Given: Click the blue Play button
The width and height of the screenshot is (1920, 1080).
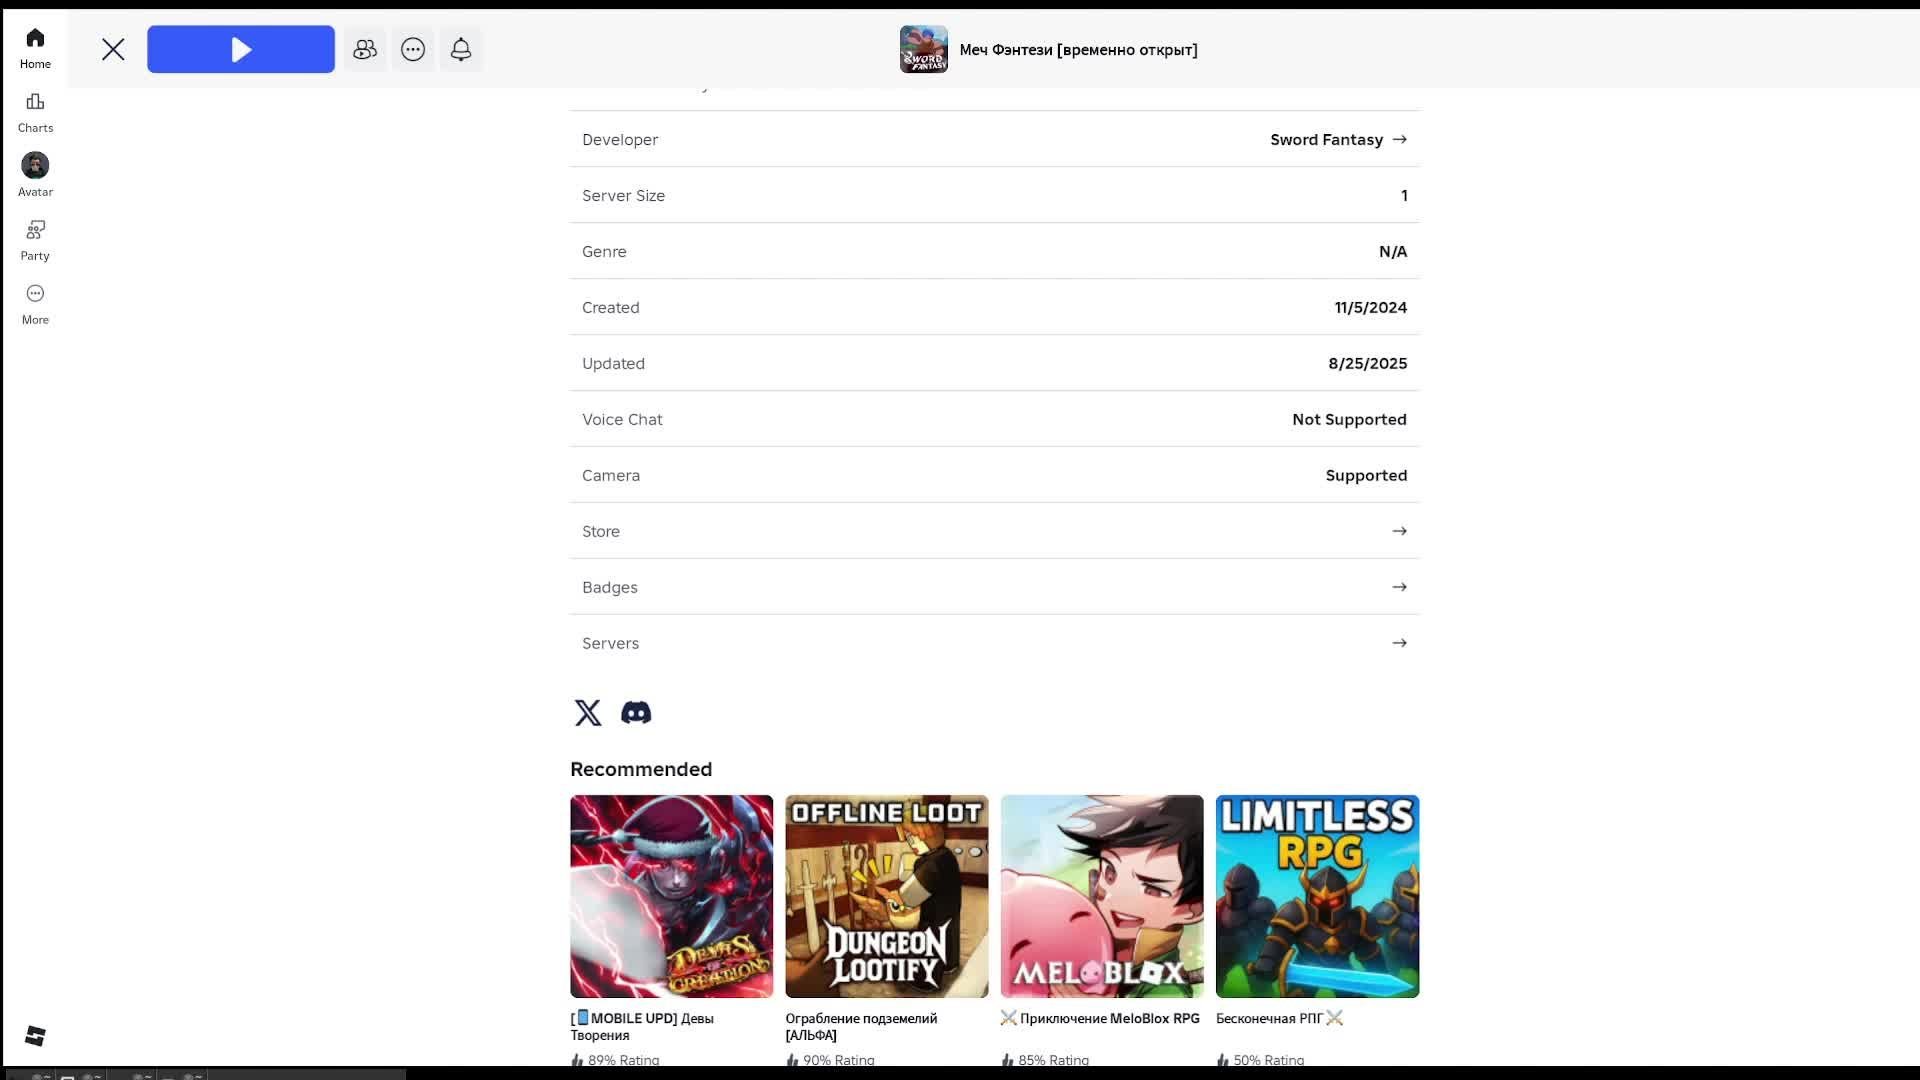Looking at the screenshot, I should [x=240, y=49].
